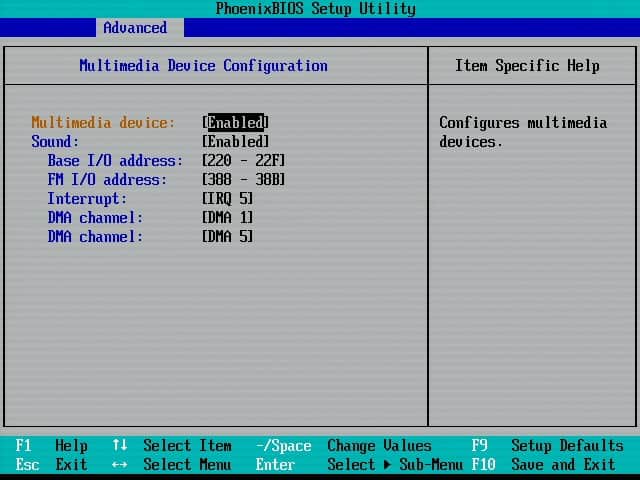Viewport: 640px width, 480px height.
Task: Click the -/Space Change Values shortcut
Action: [344, 446]
